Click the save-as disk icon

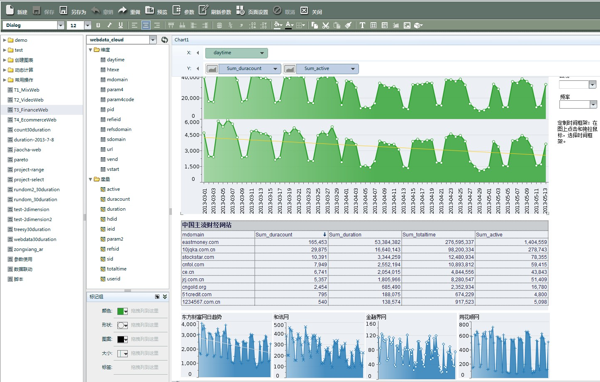point(64,11)
